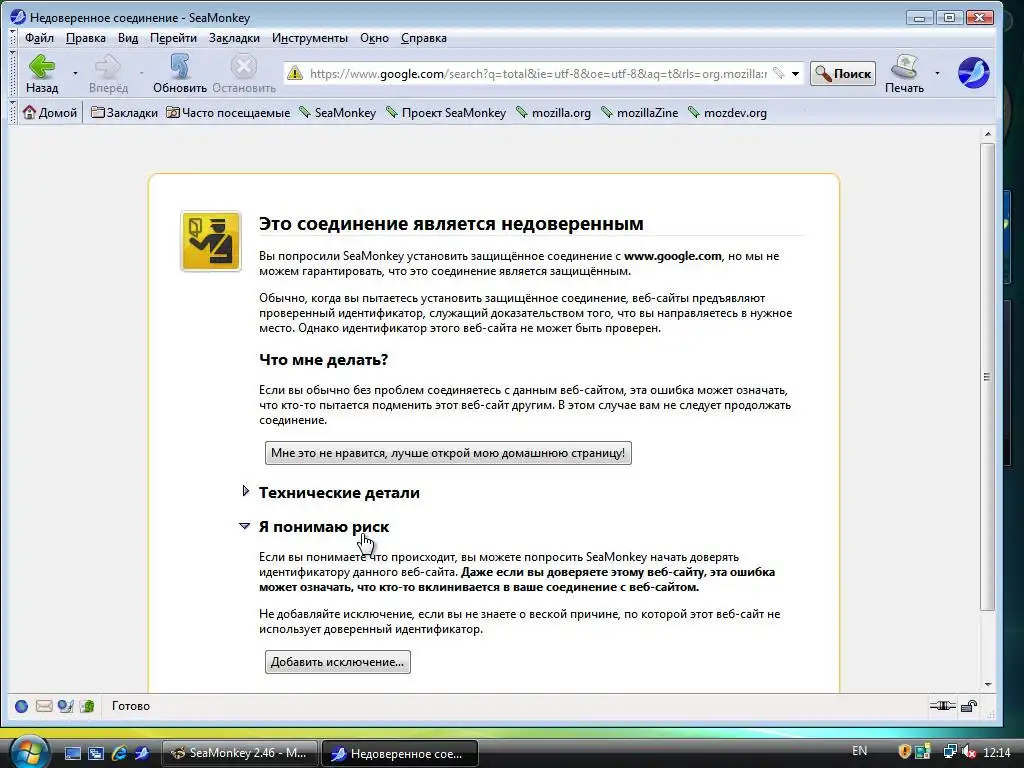Open the Закладки menu in the menu bar

(234, 38)
